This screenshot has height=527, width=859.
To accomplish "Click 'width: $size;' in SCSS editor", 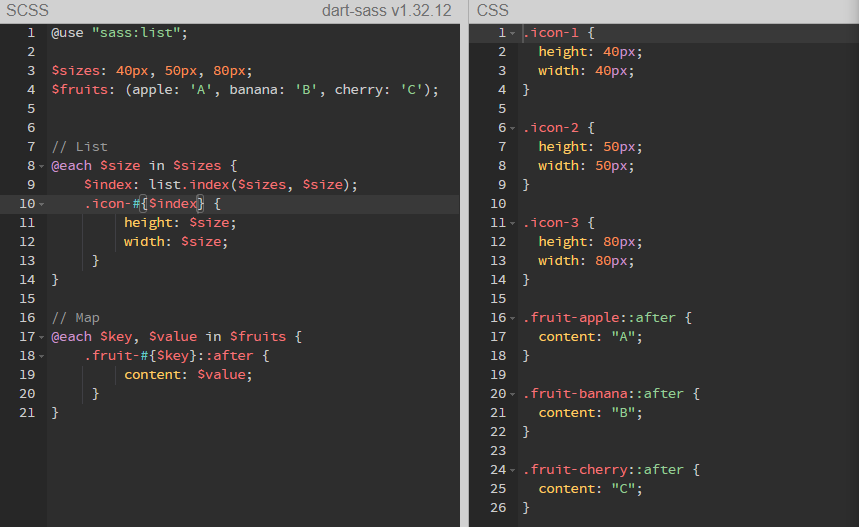I will [x=176, y=242].
